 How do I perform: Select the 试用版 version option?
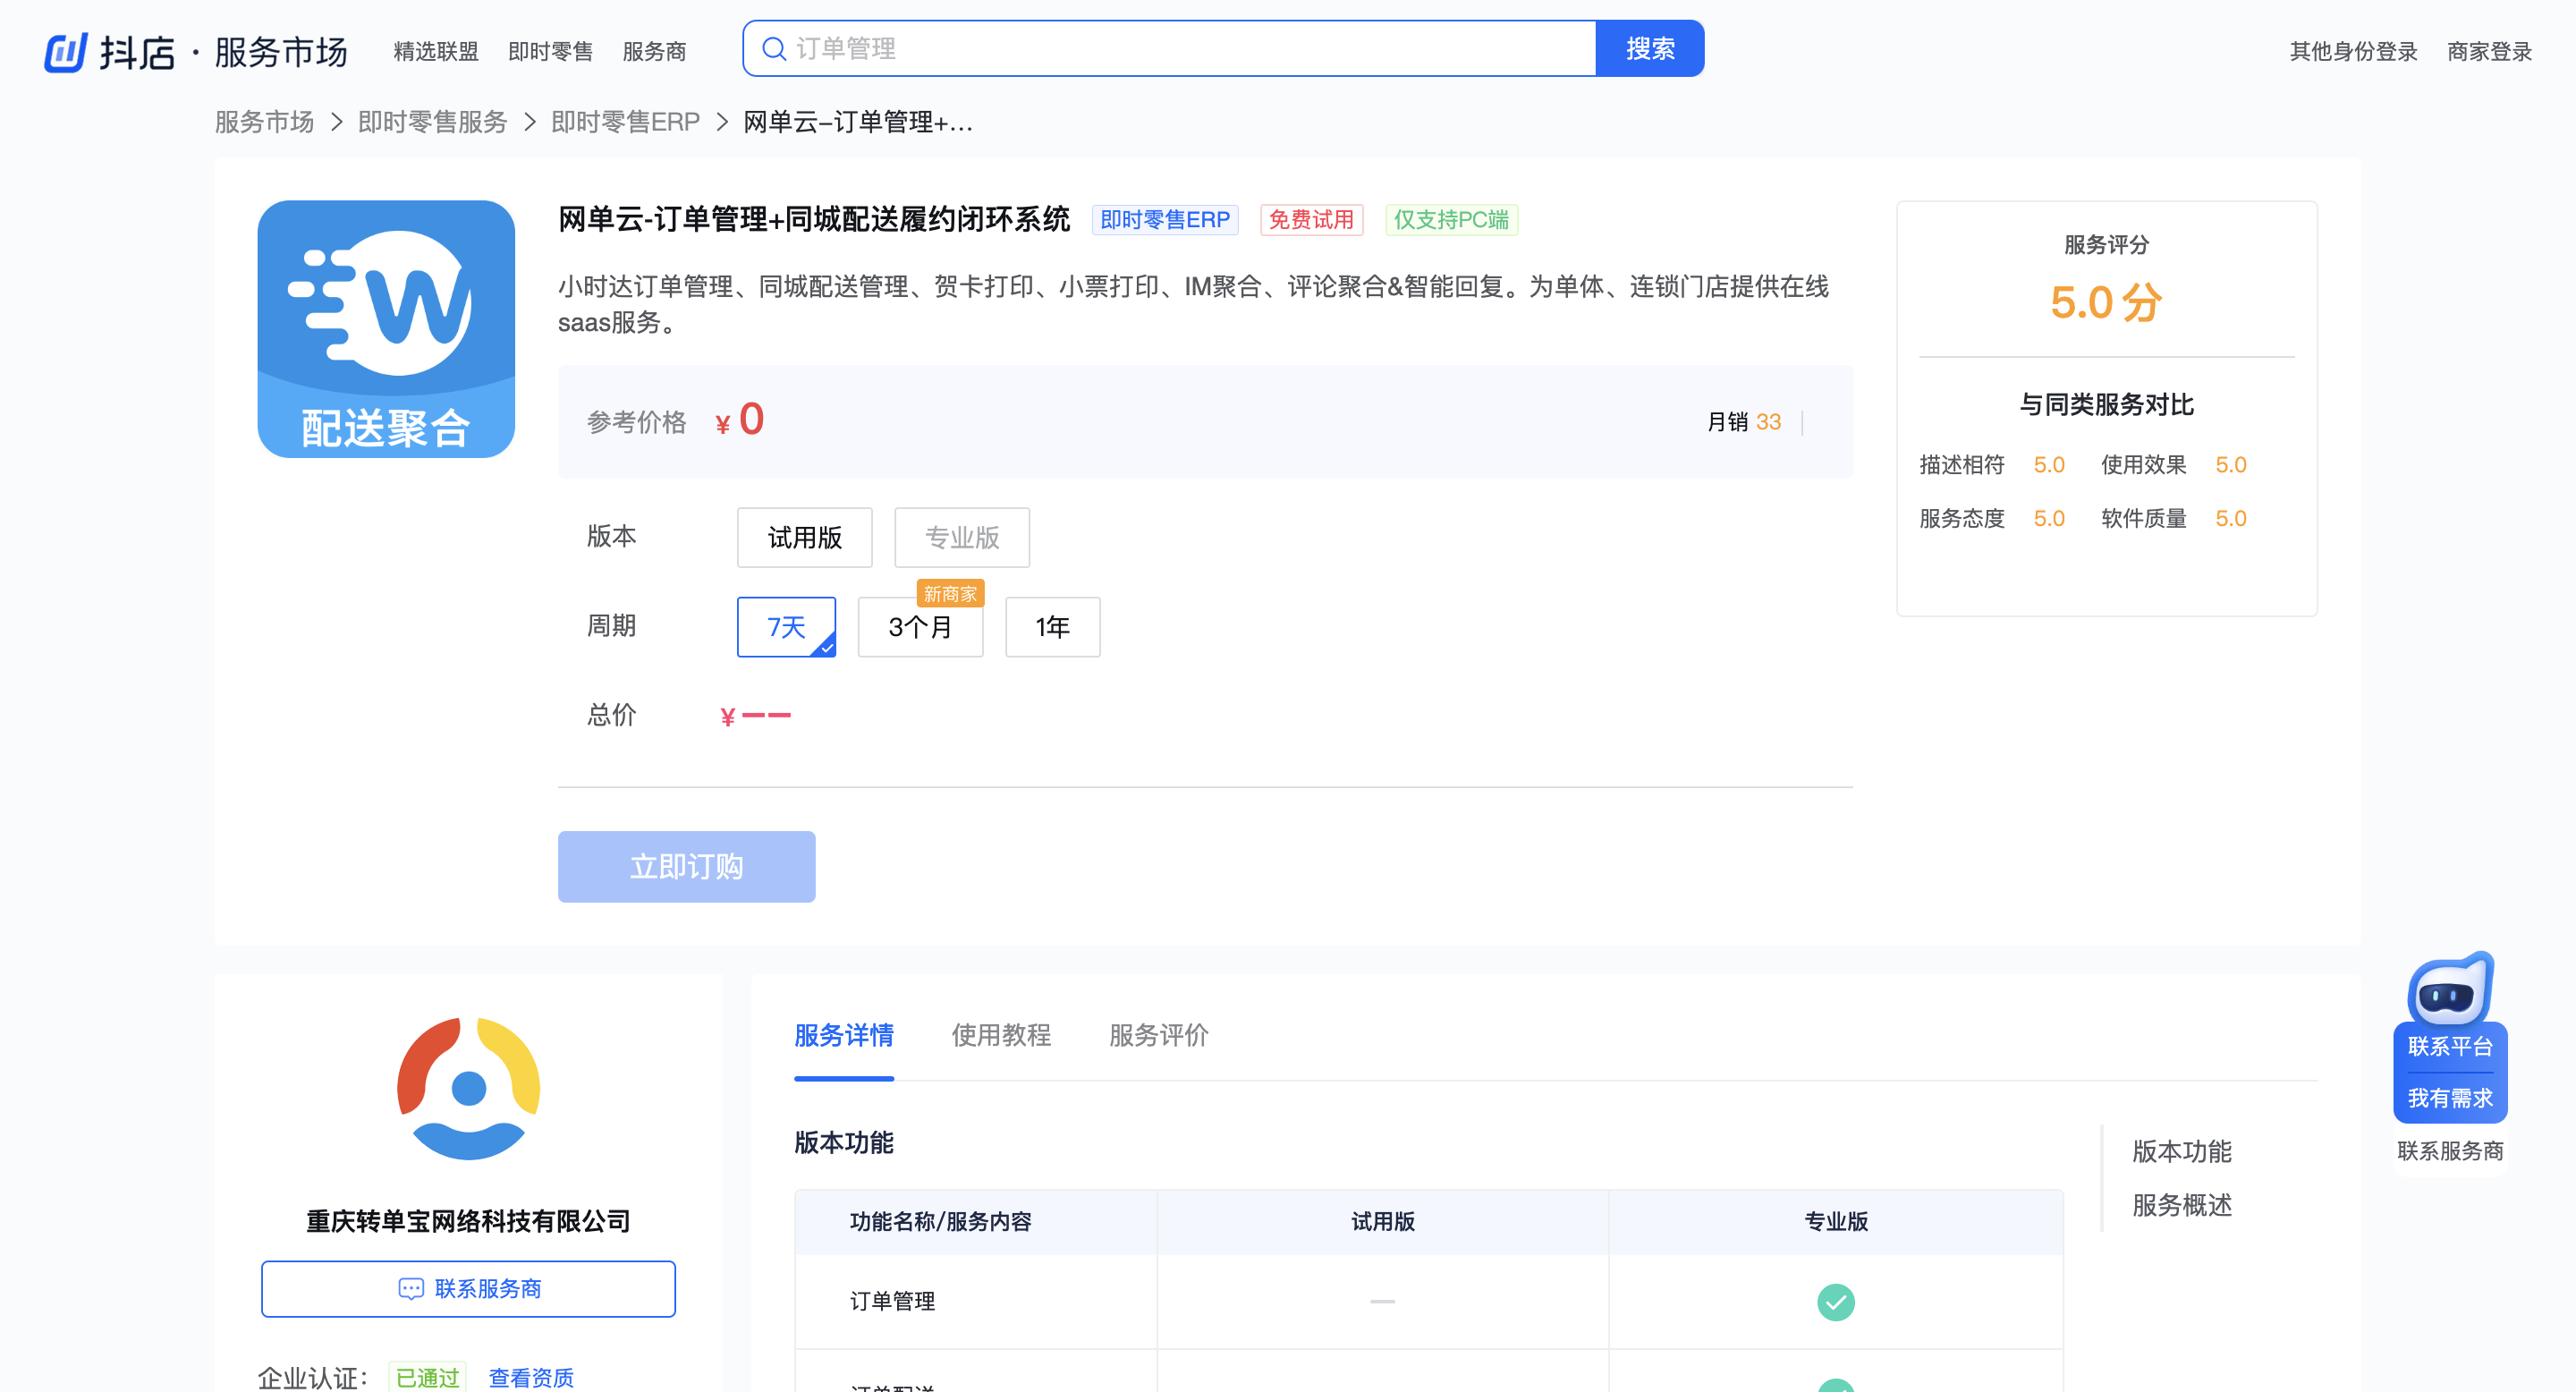(805, 537)
